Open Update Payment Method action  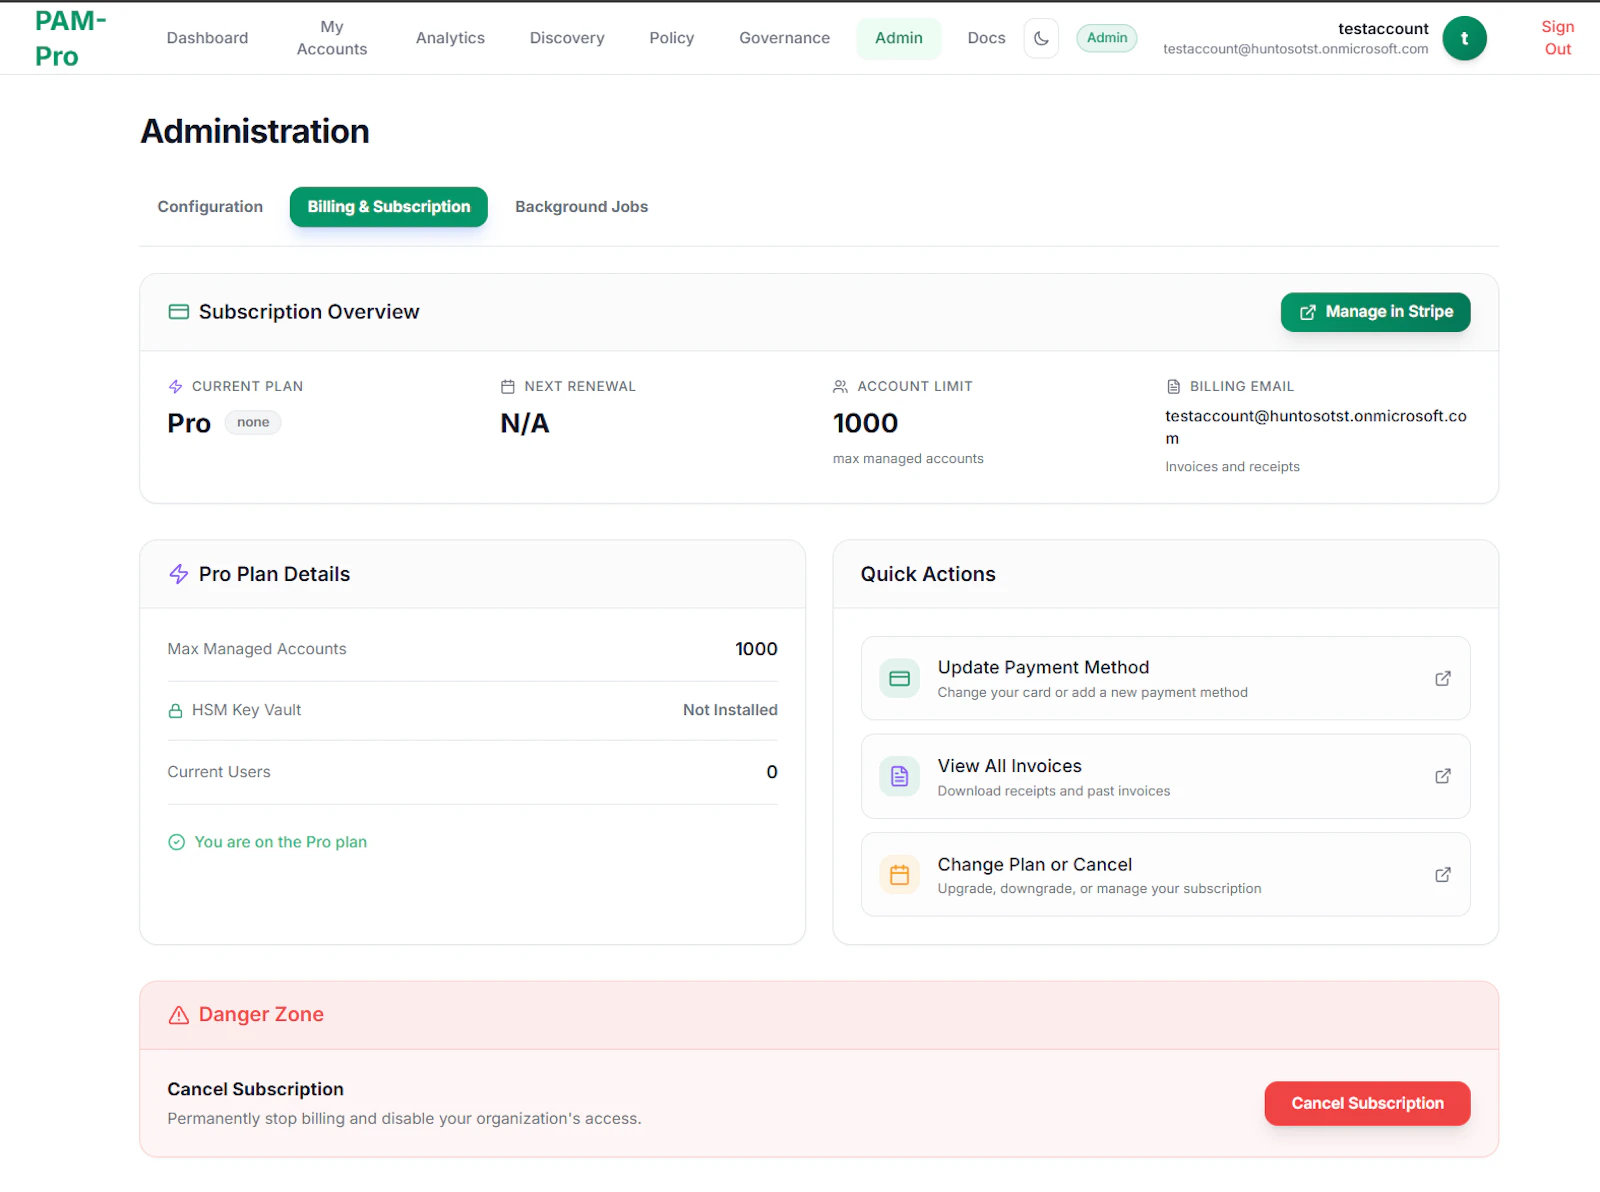1165,678
